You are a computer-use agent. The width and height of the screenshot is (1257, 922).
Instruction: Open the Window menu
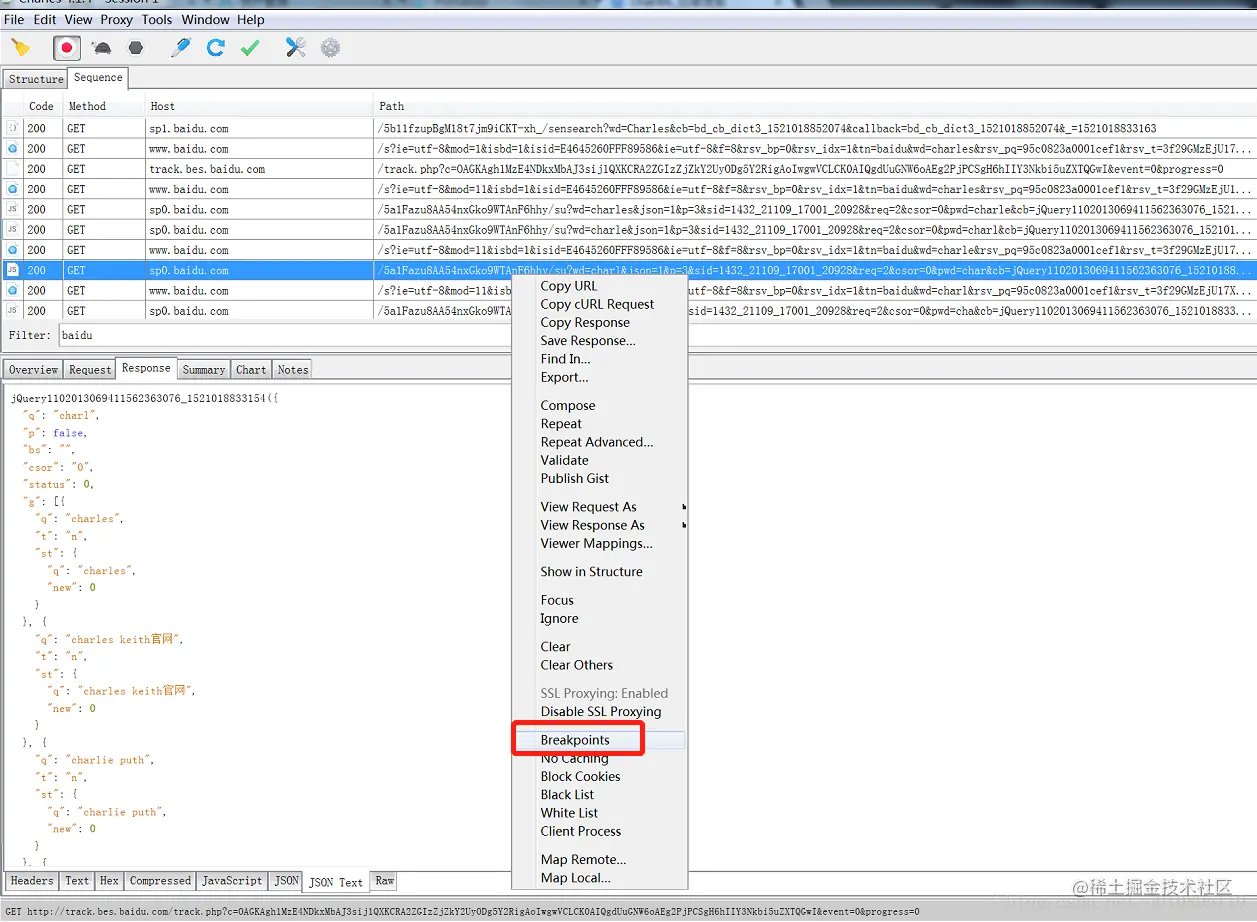[206, 19]
